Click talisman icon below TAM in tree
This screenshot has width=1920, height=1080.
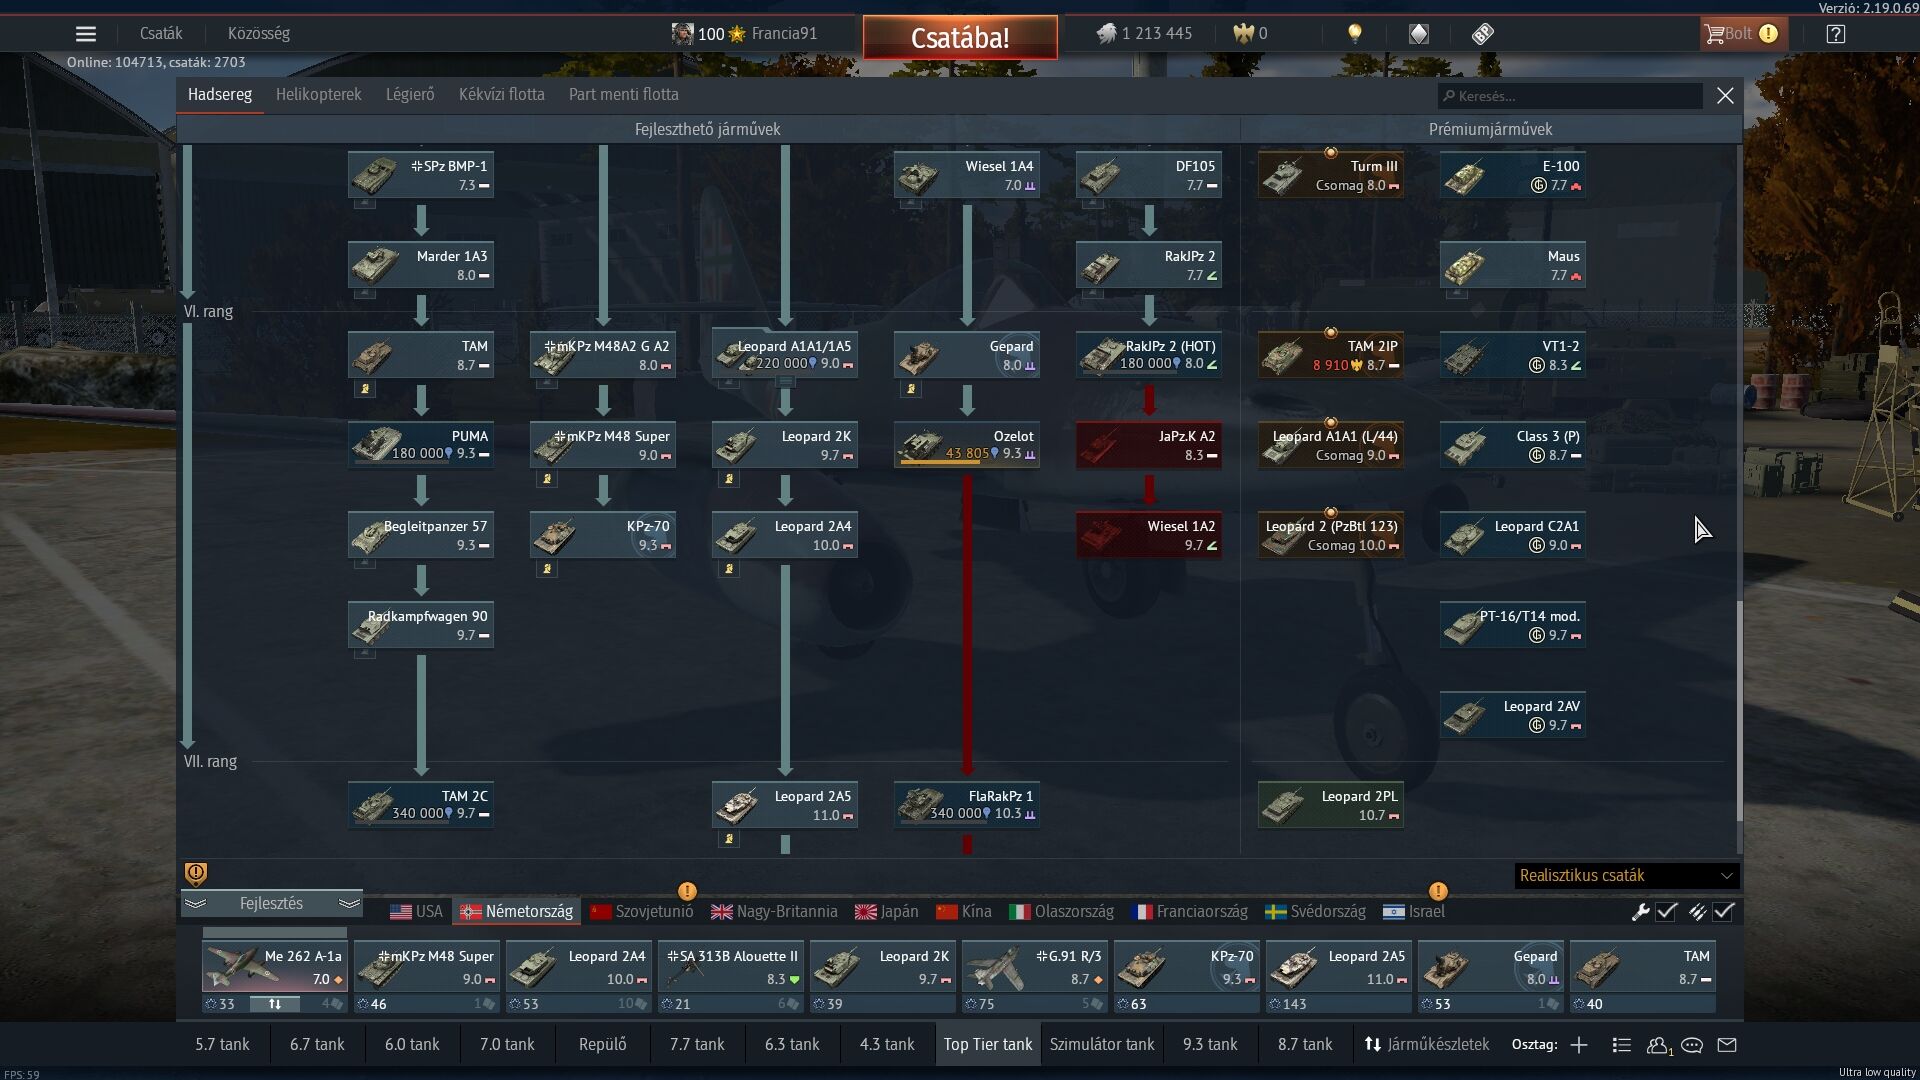pos(365,389)
